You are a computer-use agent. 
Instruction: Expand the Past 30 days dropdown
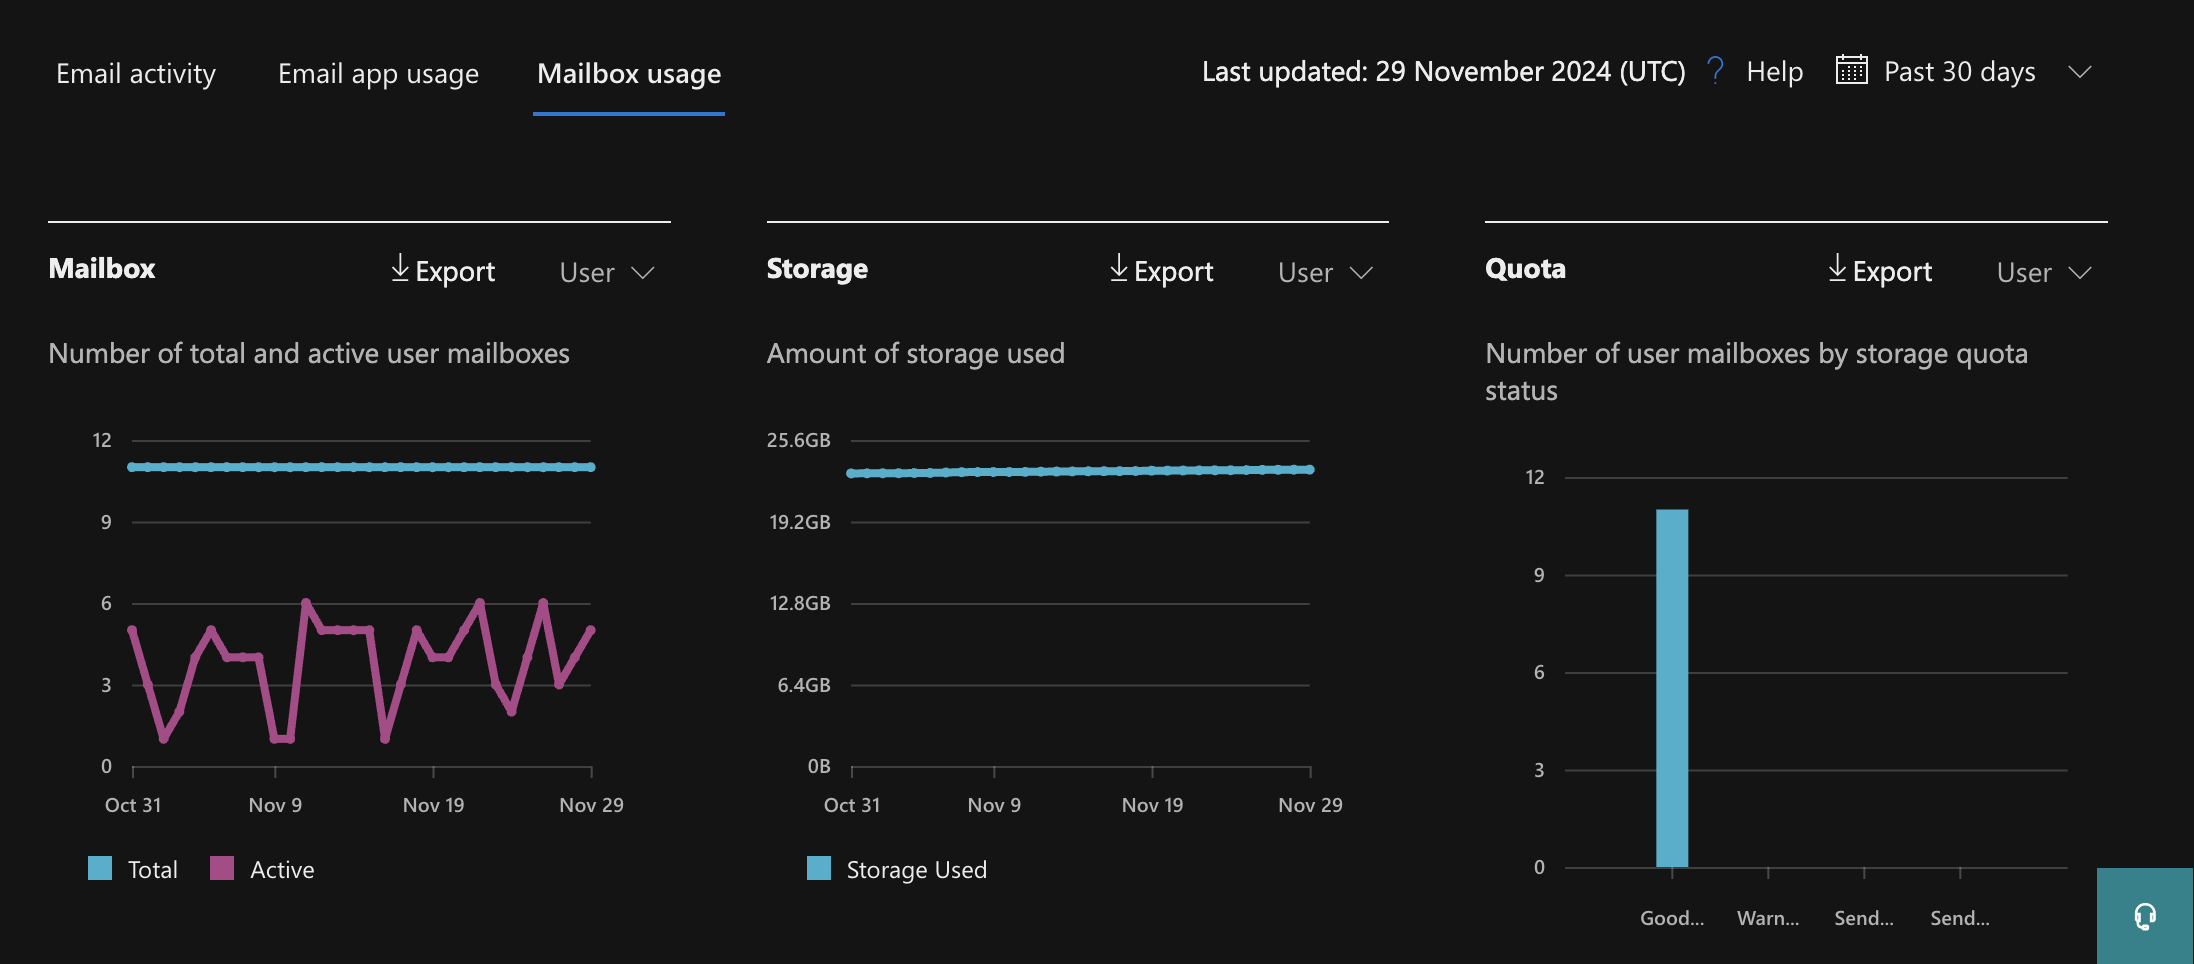click(2080, 72)
